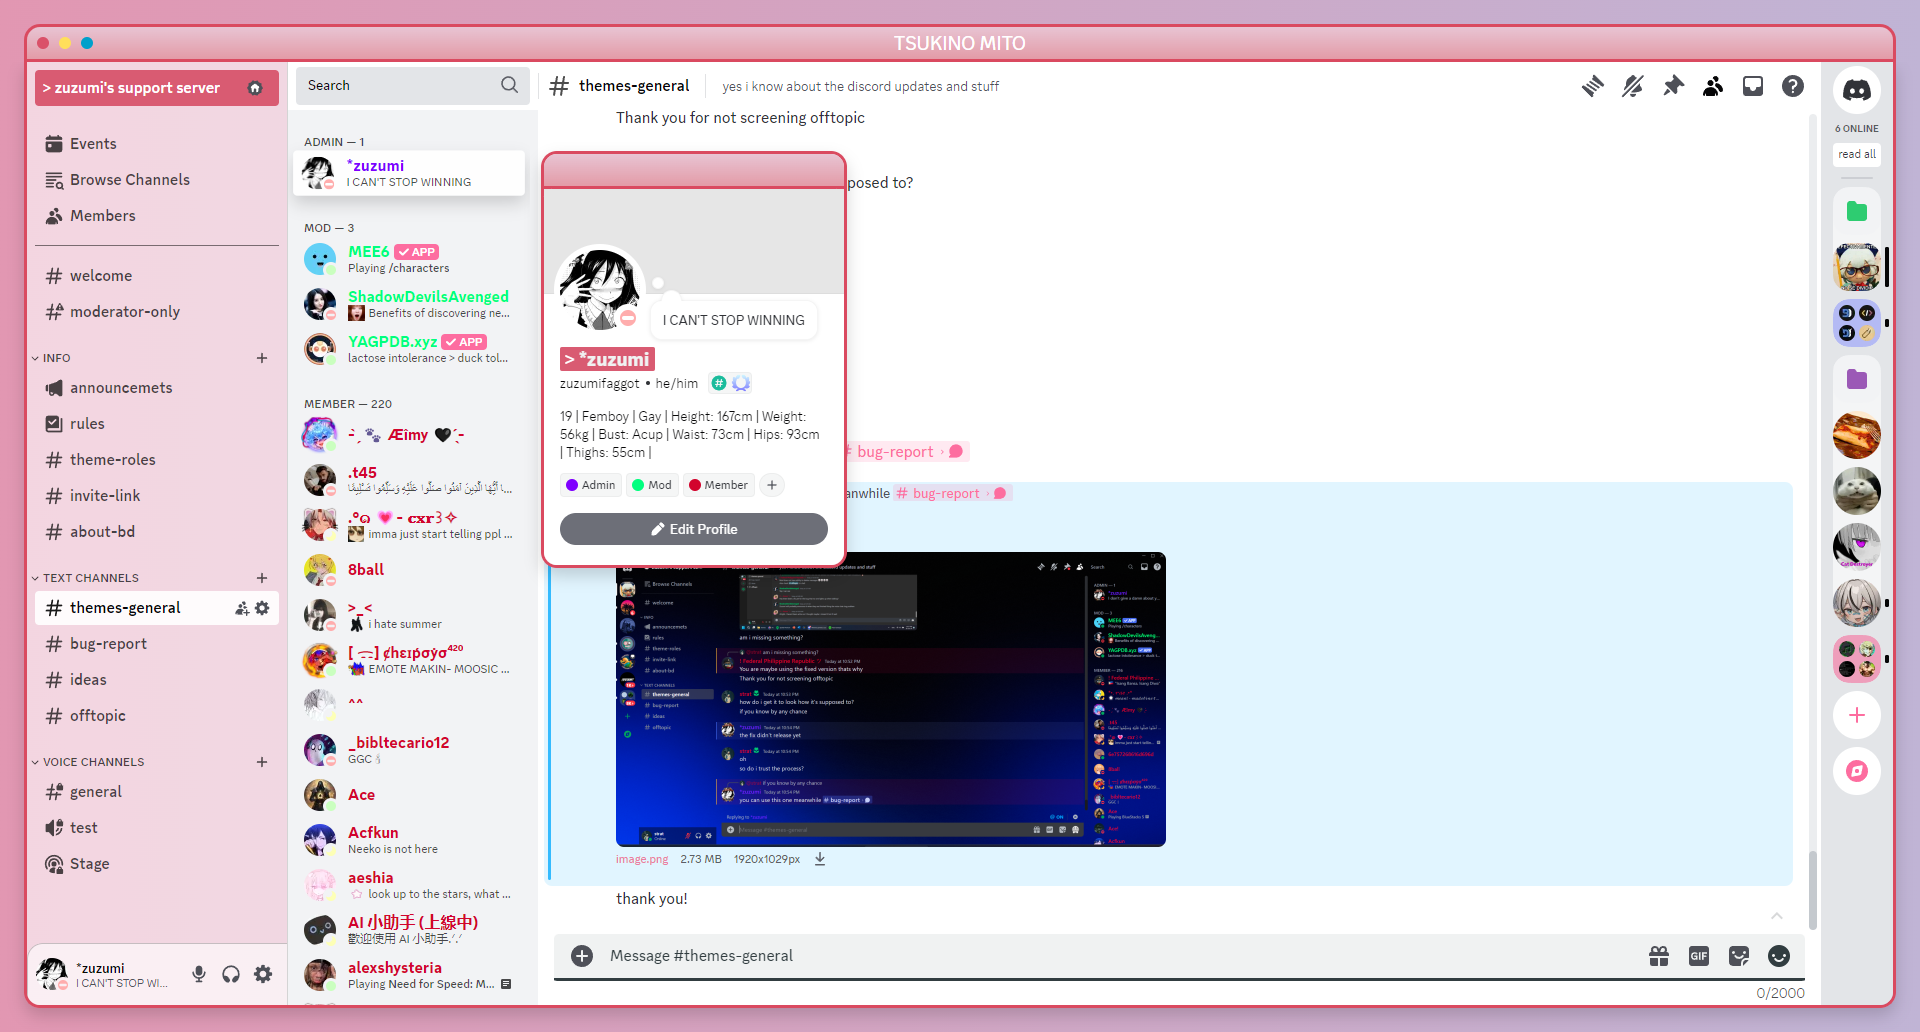Open the rules channel
The width and height of the screenshot is (1920, 1032).
[x=157, y=424]
